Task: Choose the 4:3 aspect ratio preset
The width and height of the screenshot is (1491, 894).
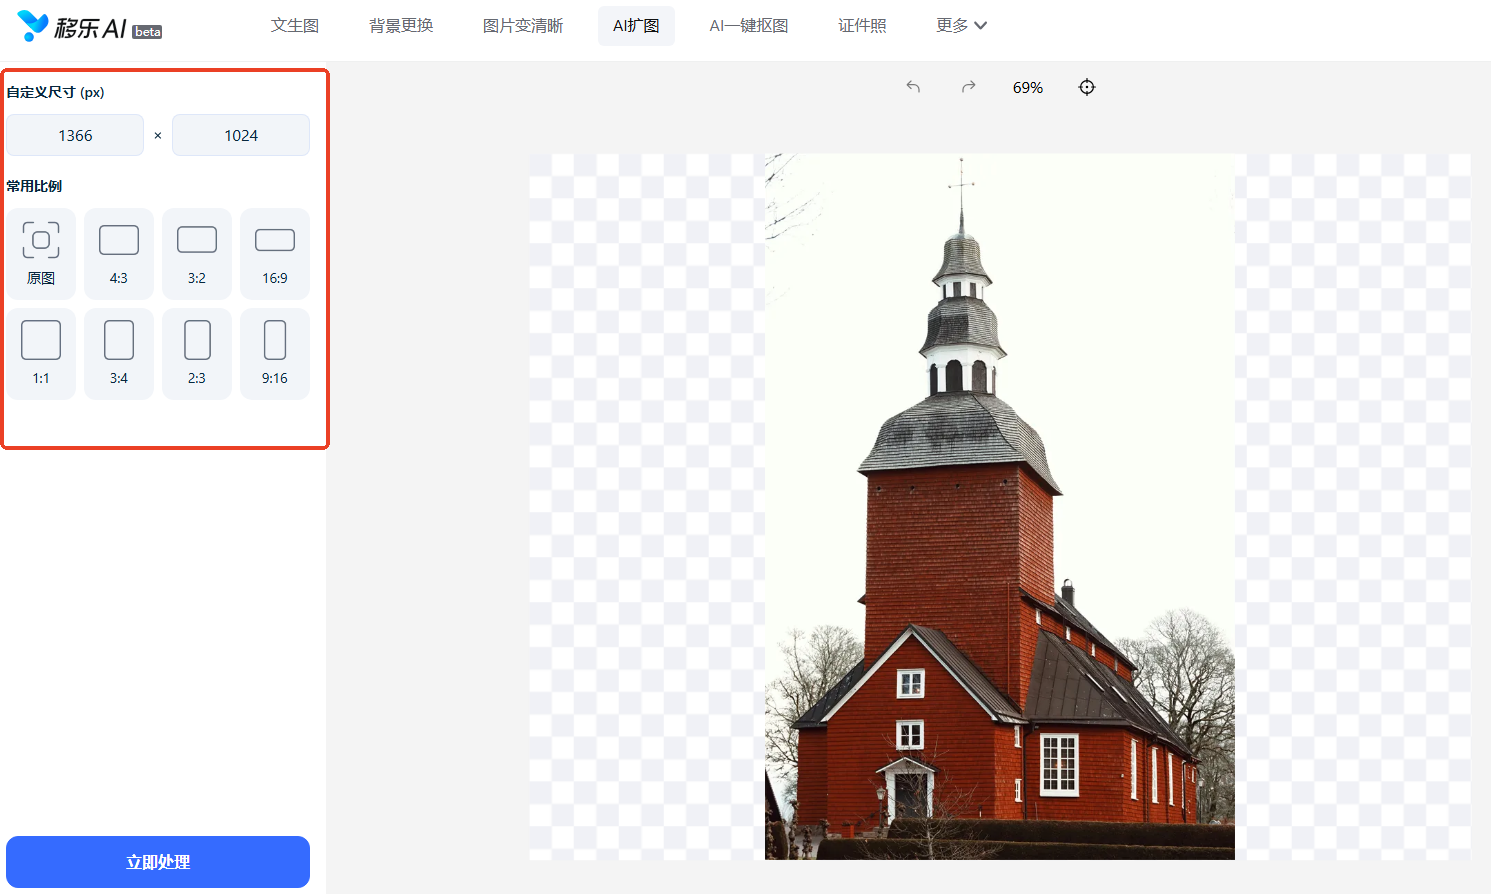Action: (119, 254)
